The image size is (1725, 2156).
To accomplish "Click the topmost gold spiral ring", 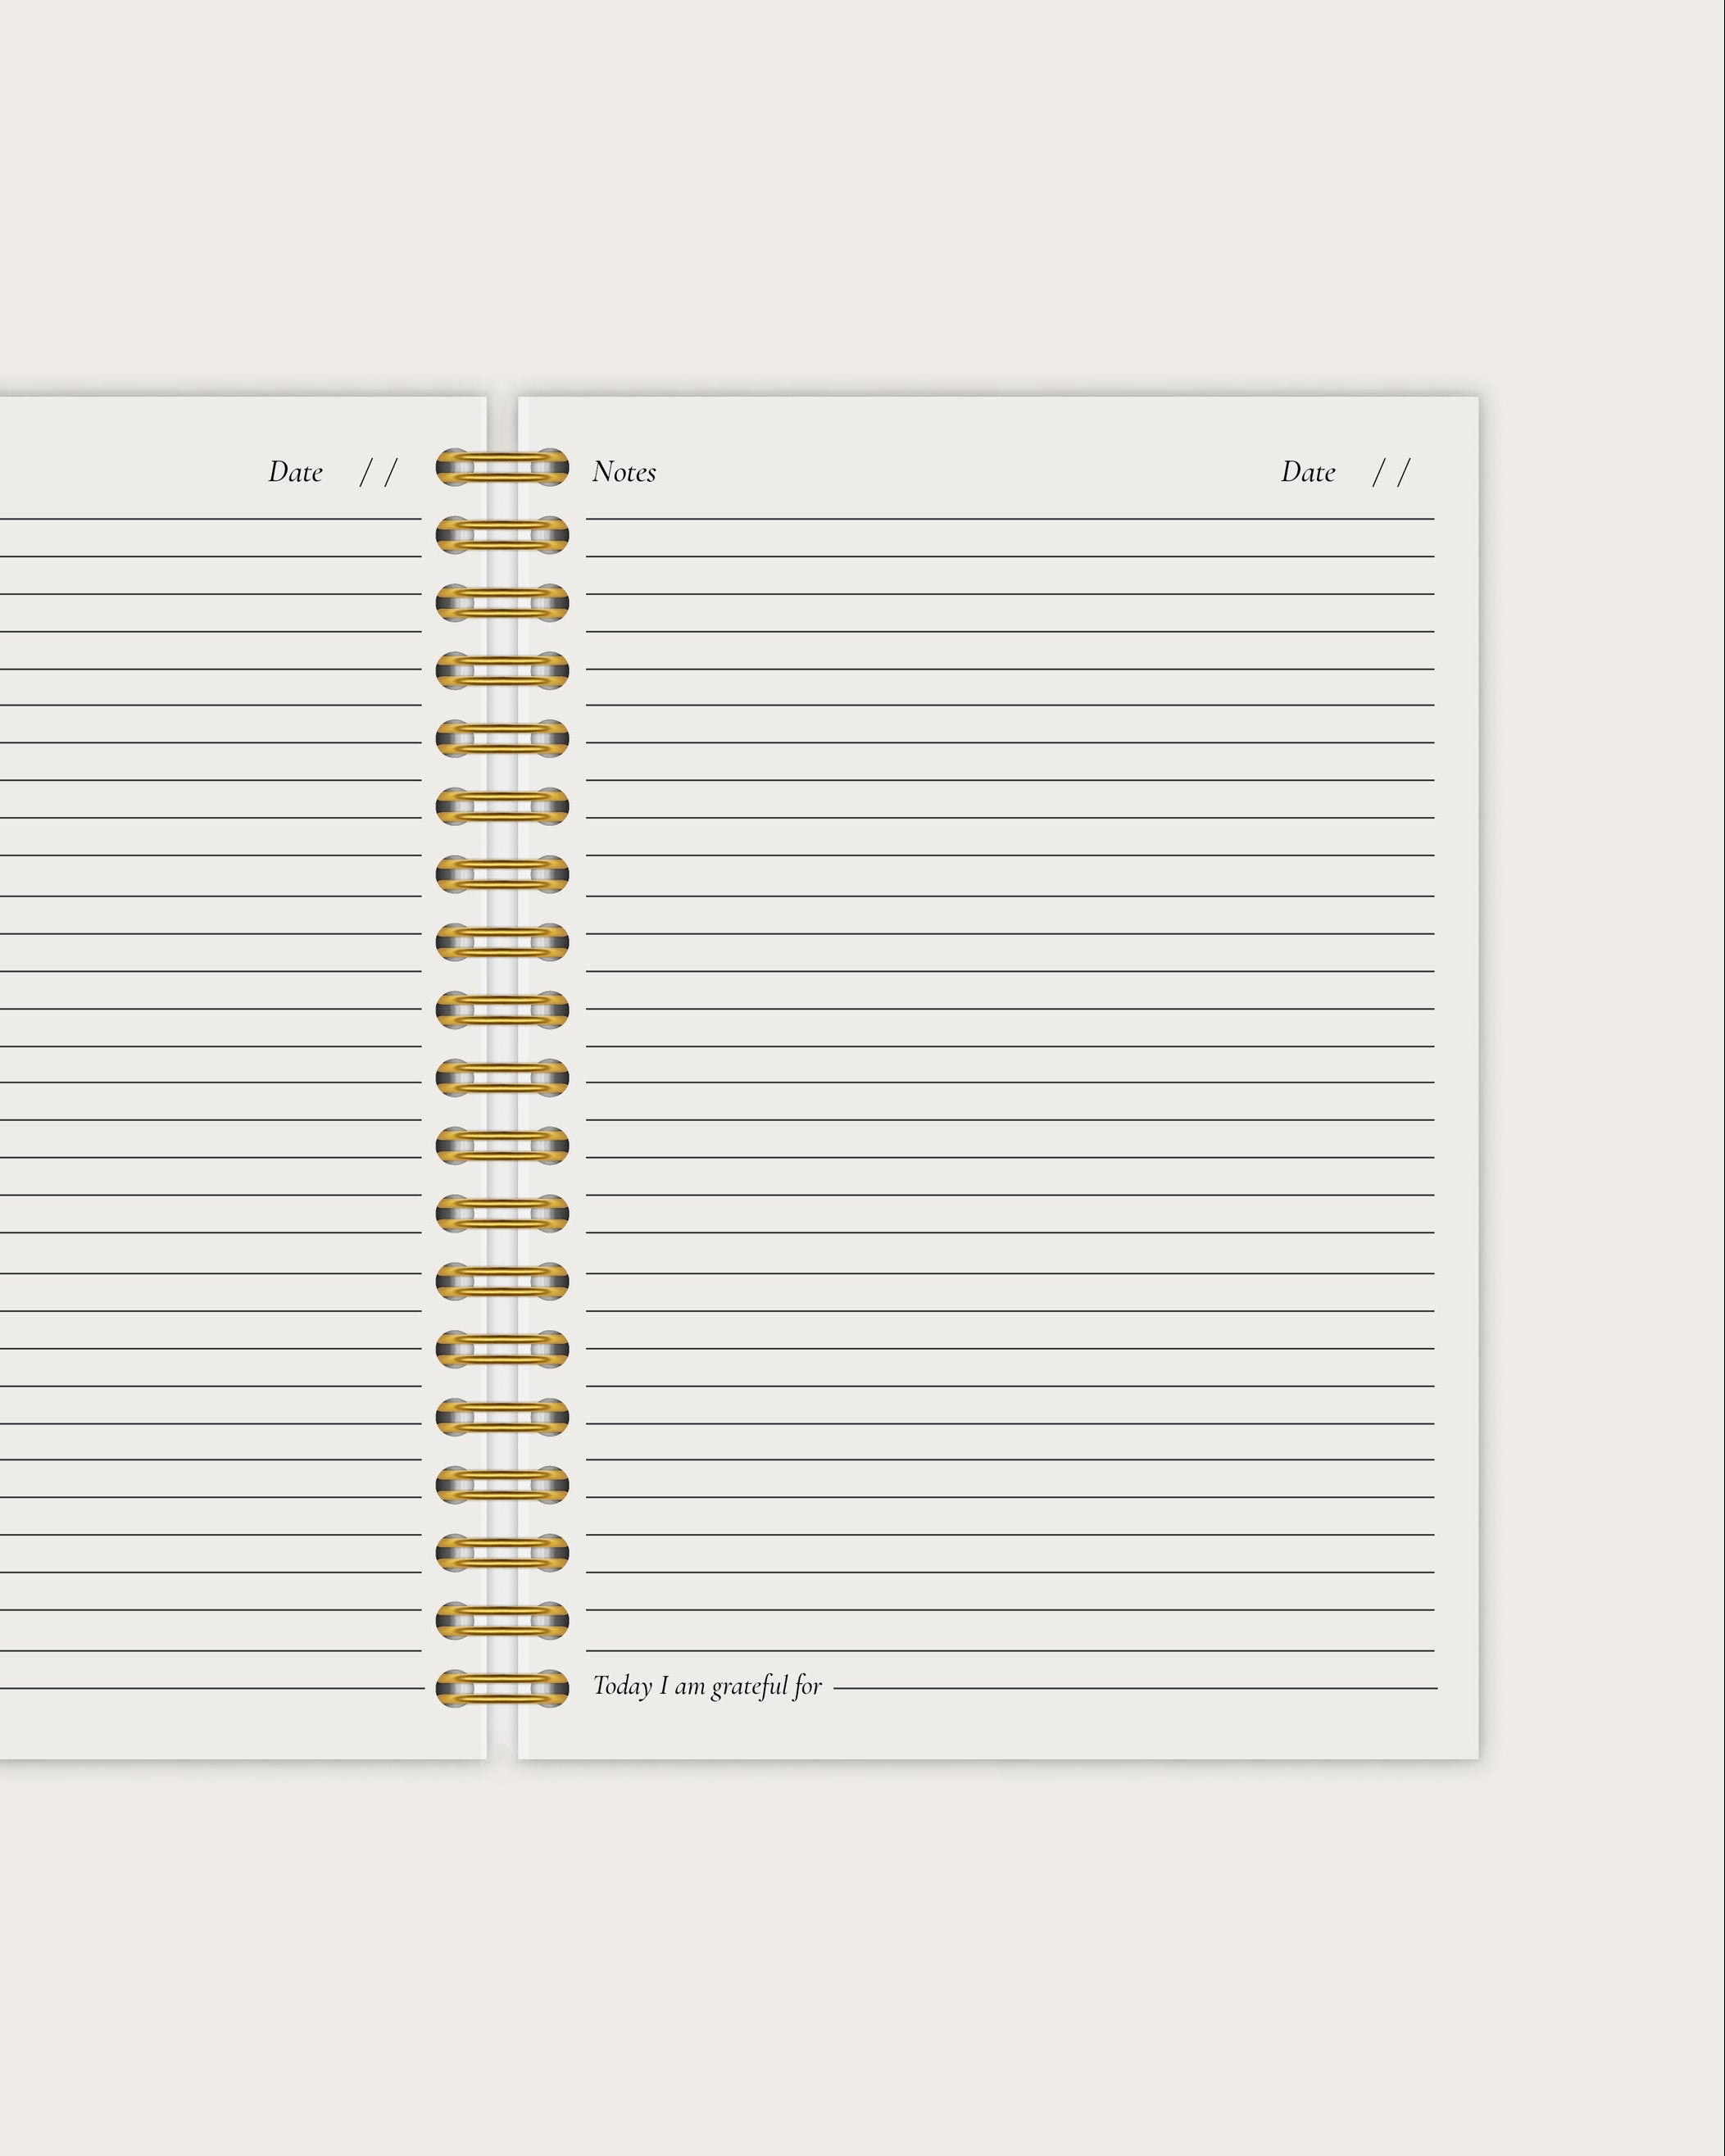I will (502, 467).
